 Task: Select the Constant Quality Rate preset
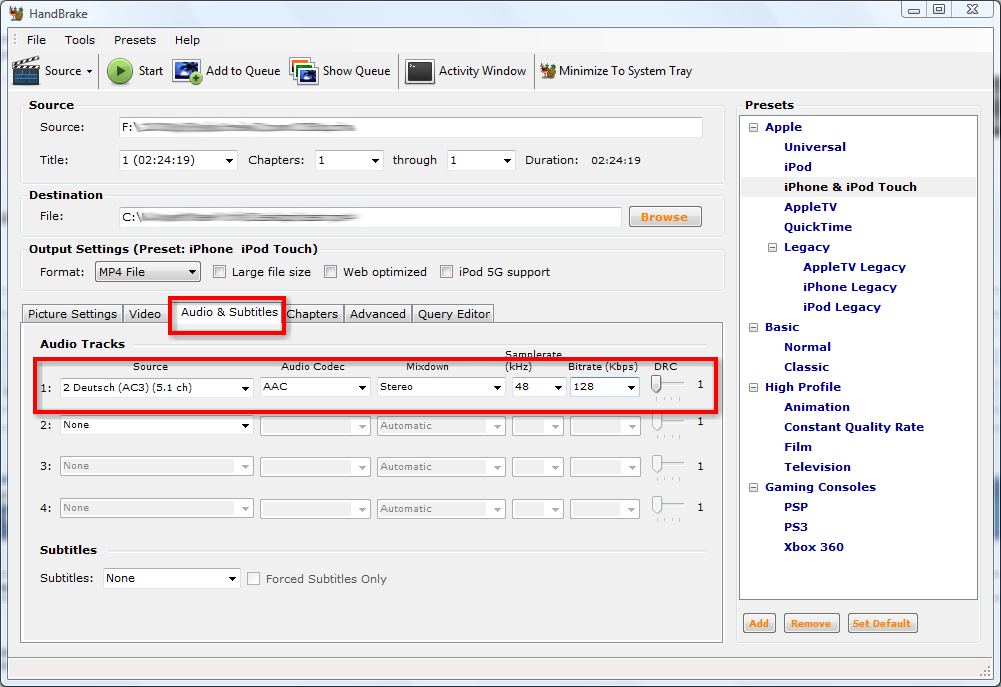854,427
